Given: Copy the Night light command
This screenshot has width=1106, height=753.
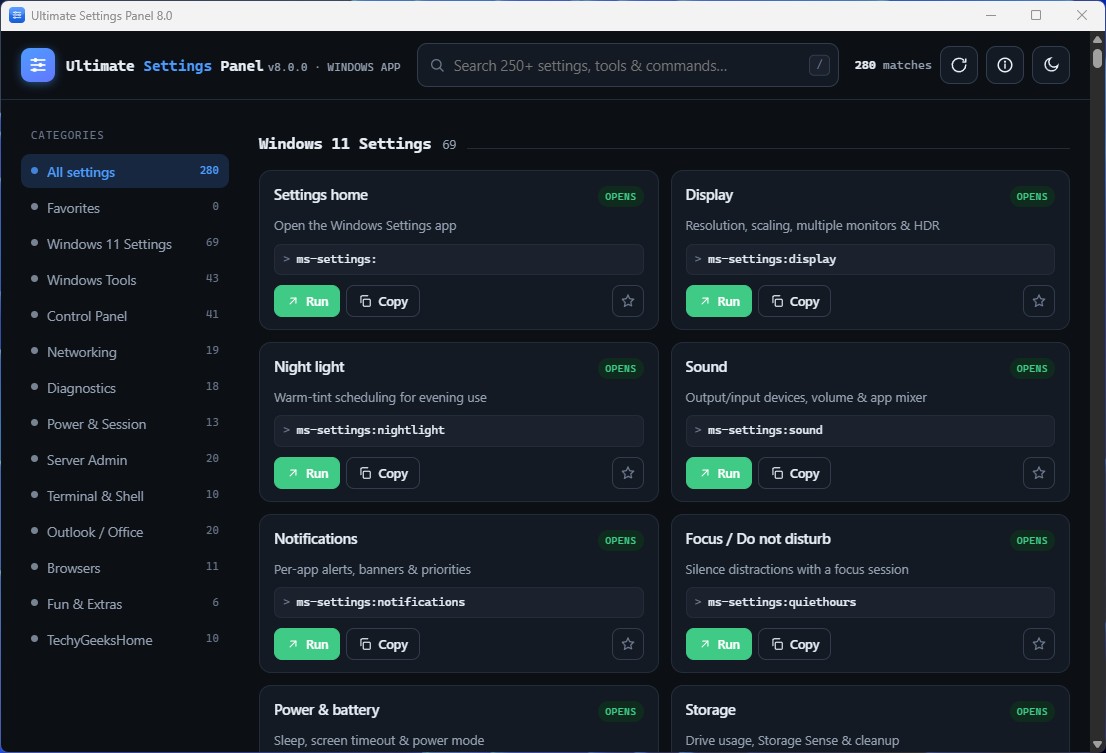Looking at the screenshot, I should click(x=383, y=473).
